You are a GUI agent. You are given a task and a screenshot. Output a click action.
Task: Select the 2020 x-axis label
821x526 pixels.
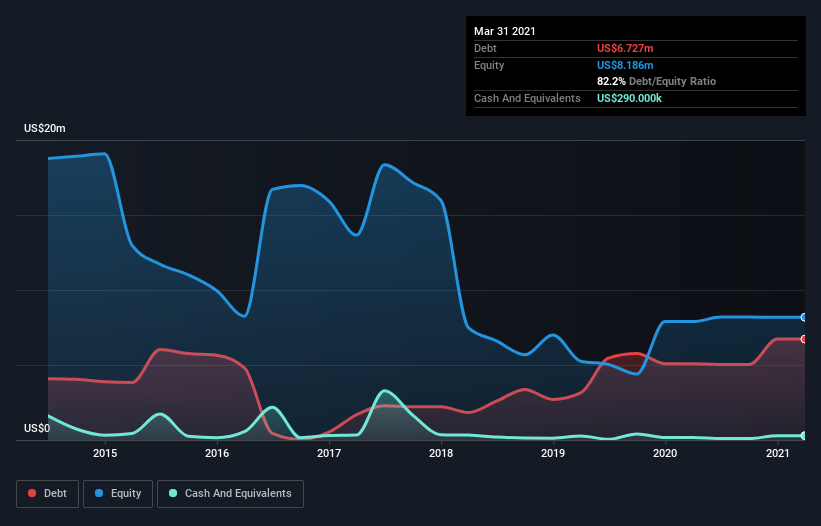click(665, 453)
